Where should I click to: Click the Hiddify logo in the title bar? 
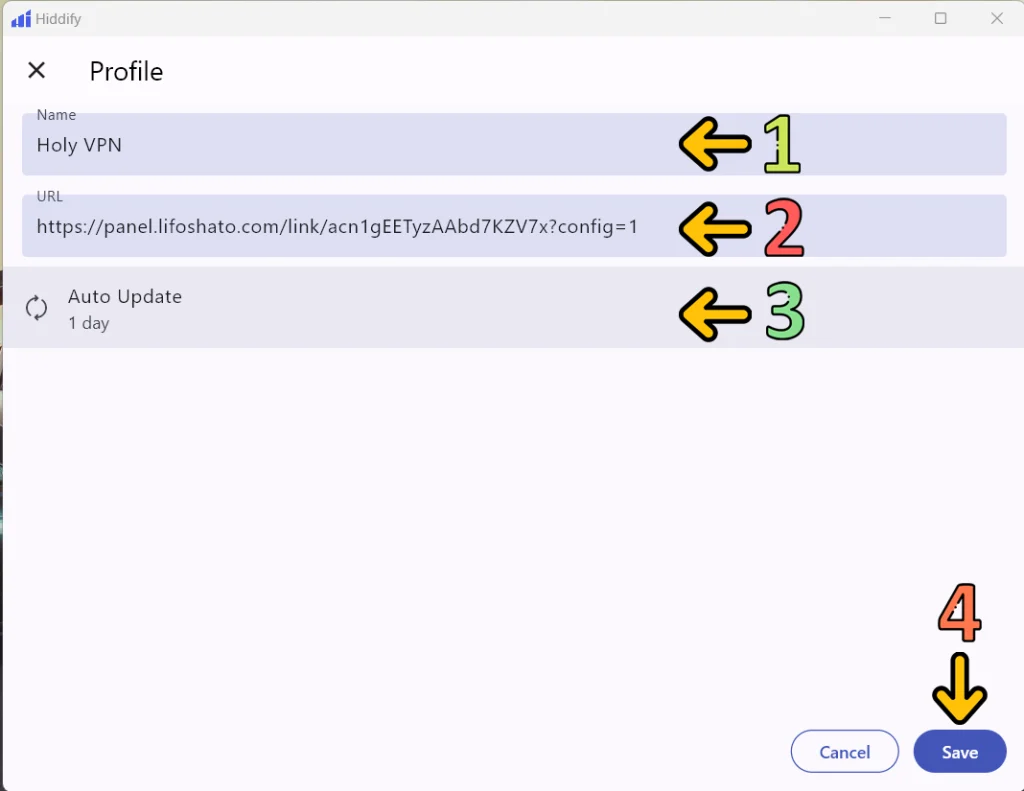click(20, 18)
